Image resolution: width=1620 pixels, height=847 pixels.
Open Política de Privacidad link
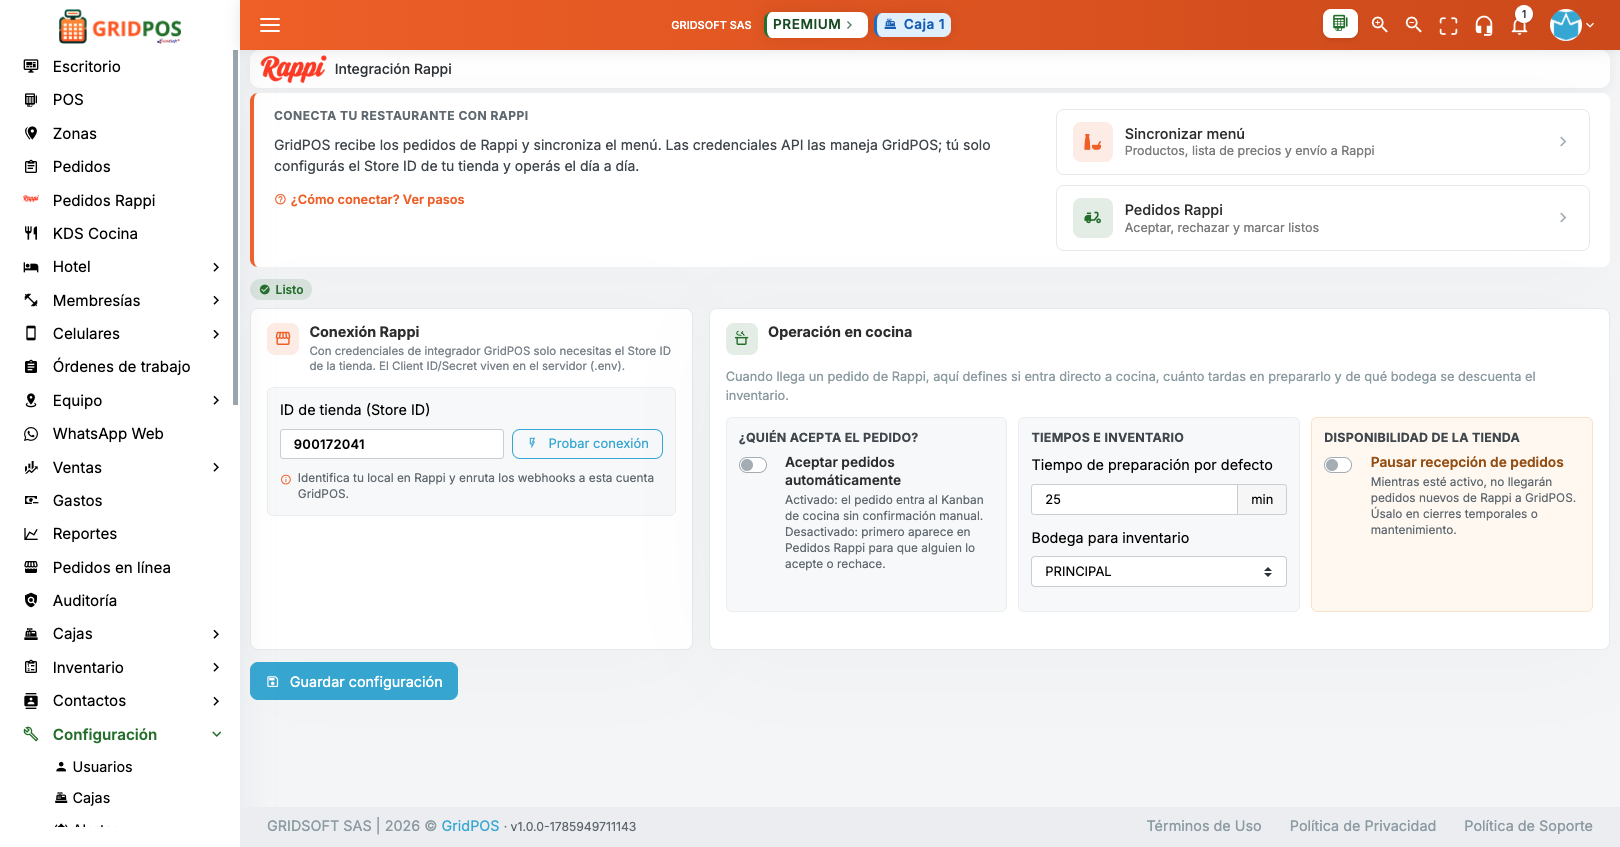(1362, 826)
